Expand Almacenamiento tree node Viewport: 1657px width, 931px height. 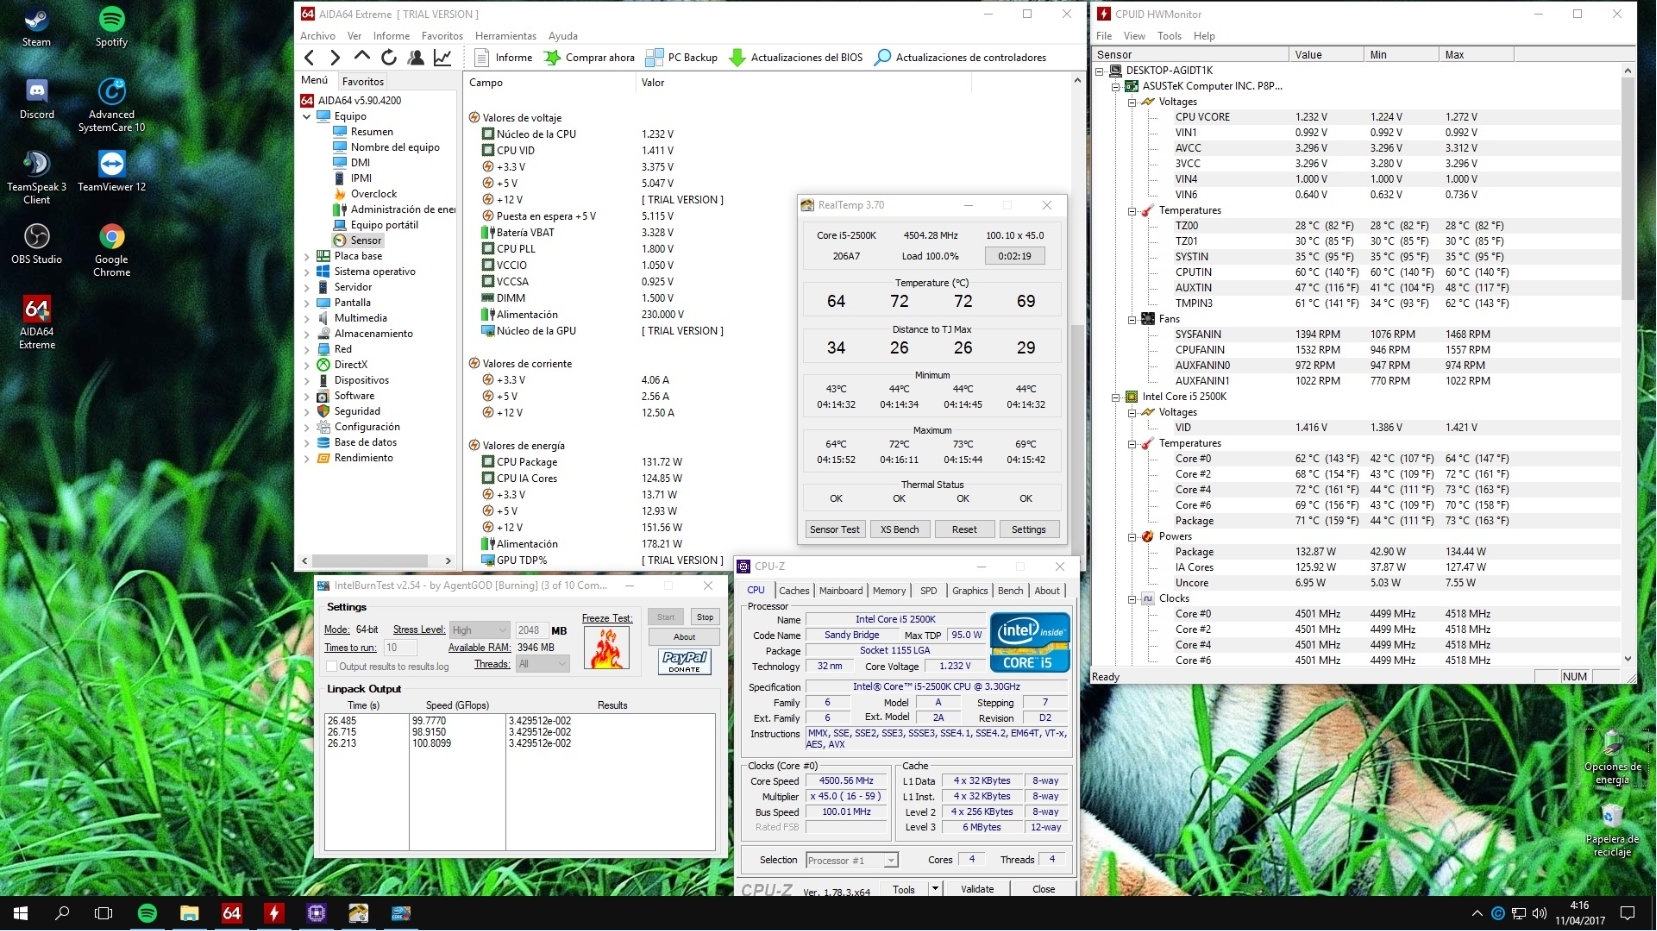(307, 334)
